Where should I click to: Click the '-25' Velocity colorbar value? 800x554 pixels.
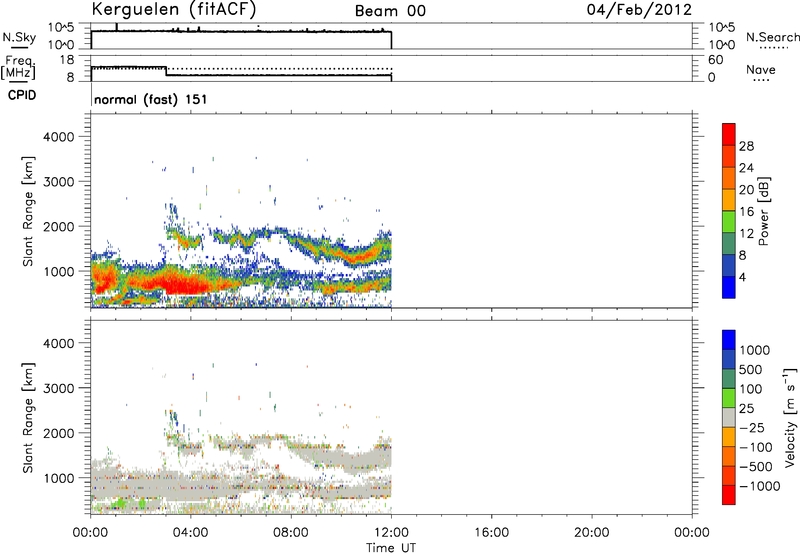pyautogui.click(x=752, y=428)
